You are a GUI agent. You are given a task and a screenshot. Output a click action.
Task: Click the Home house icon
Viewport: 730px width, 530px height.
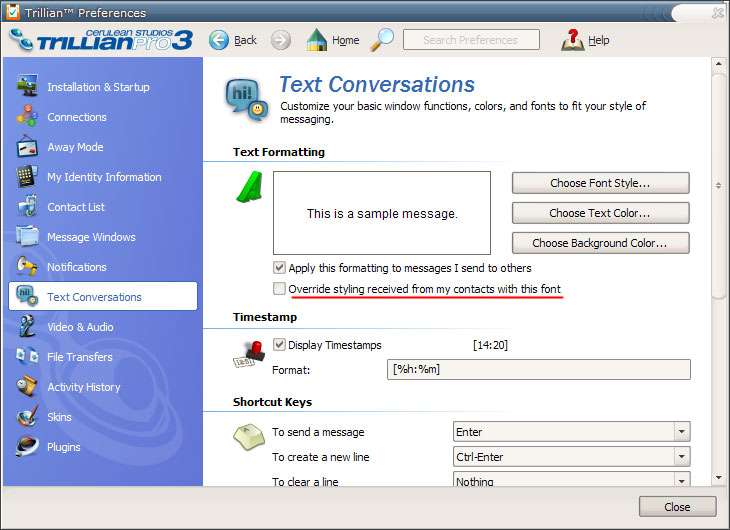pyautogui.click(x=317, y=40)
